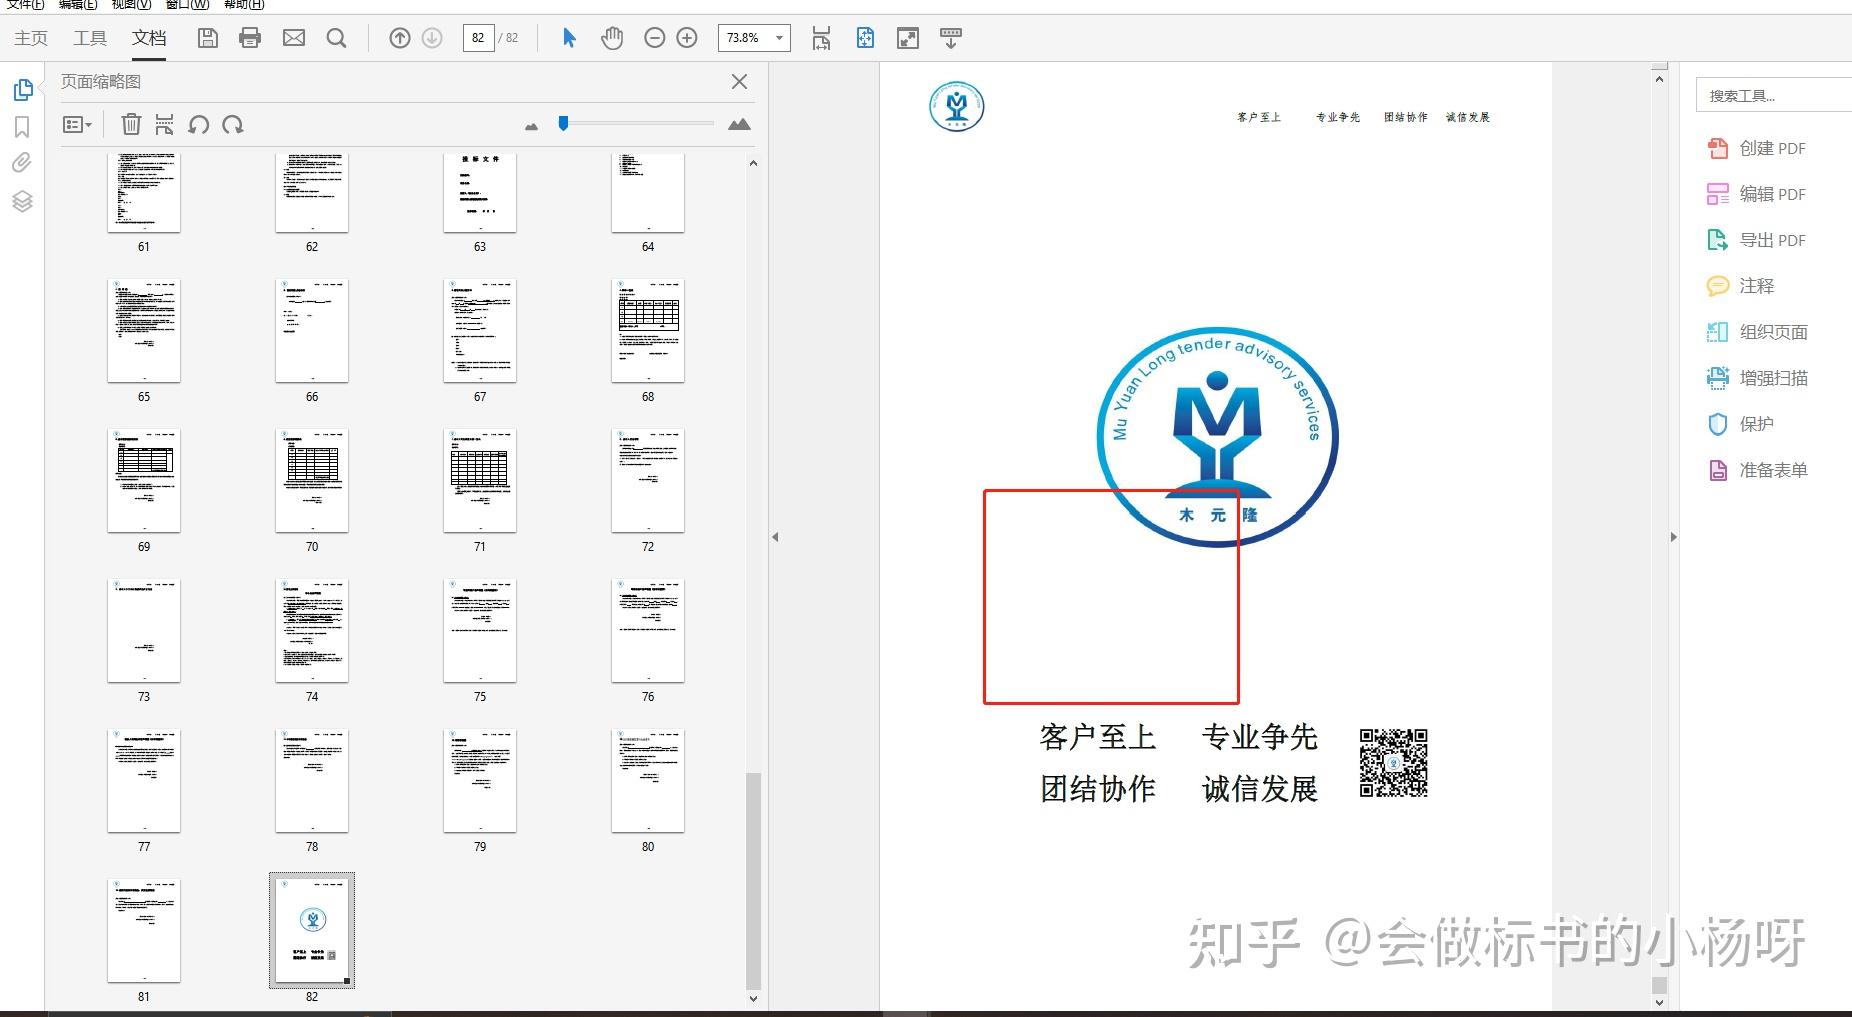
Task: Click the full screen mode icon
Action: (908, 38)
